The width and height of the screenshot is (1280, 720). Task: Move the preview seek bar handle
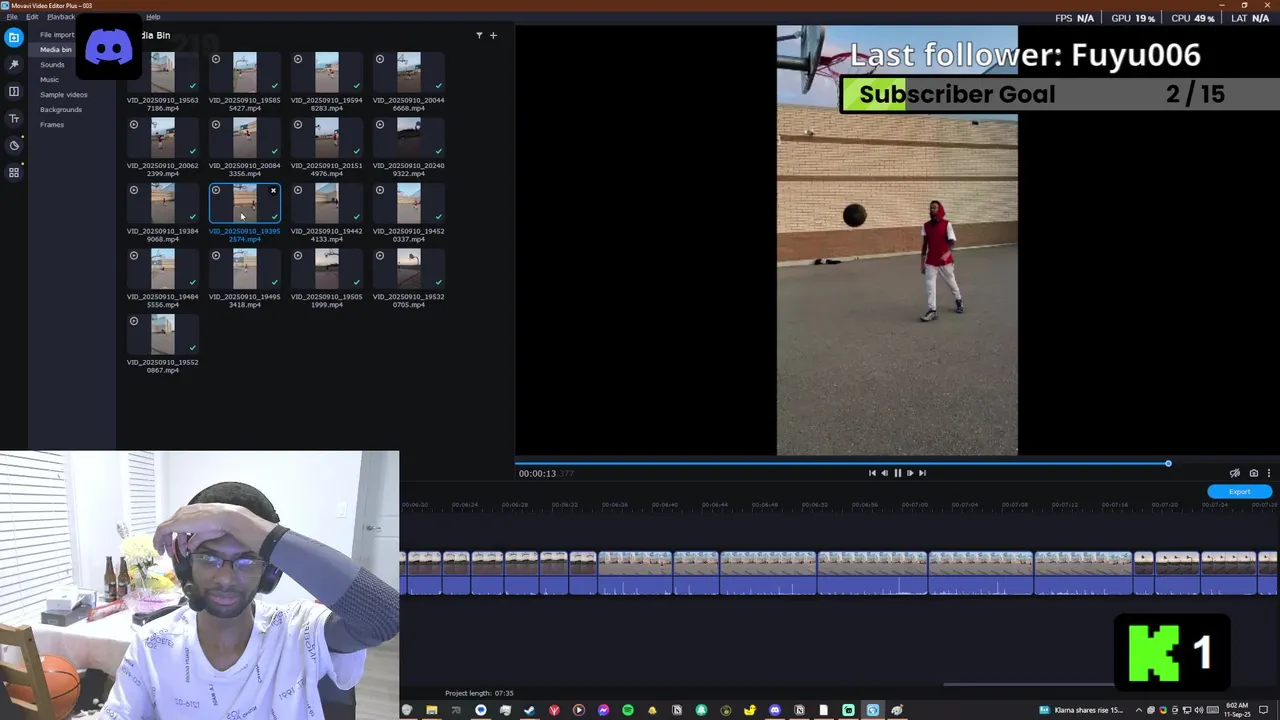click(1168, 463)
